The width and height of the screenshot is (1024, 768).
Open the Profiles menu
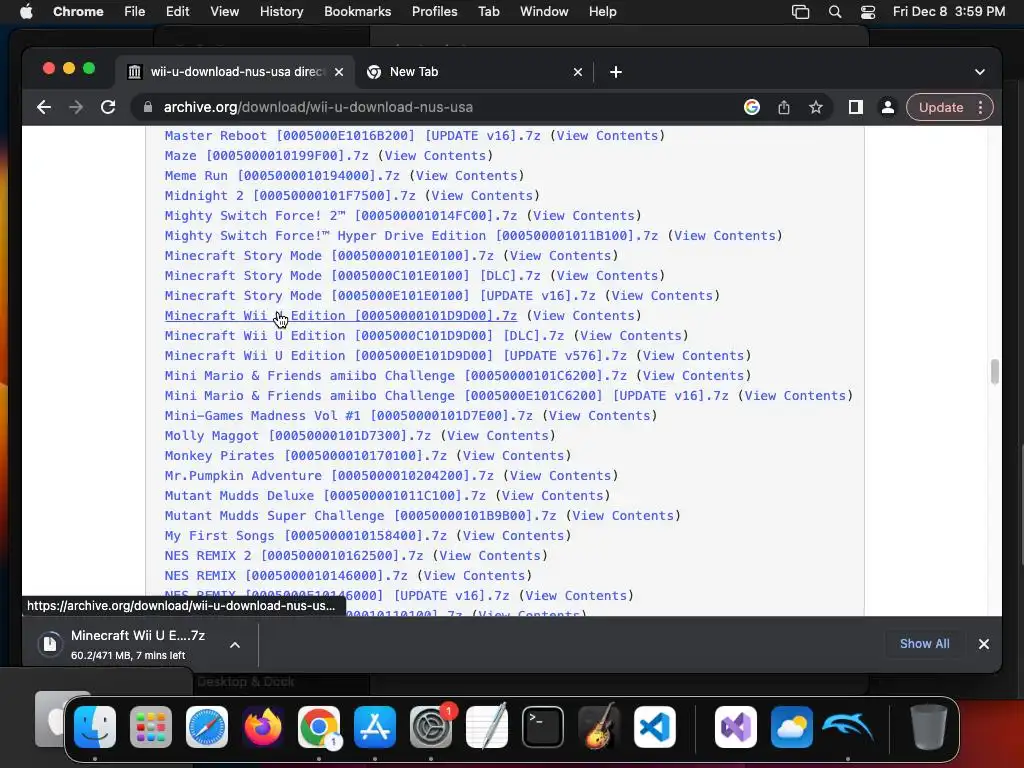[x=434, y=12]
